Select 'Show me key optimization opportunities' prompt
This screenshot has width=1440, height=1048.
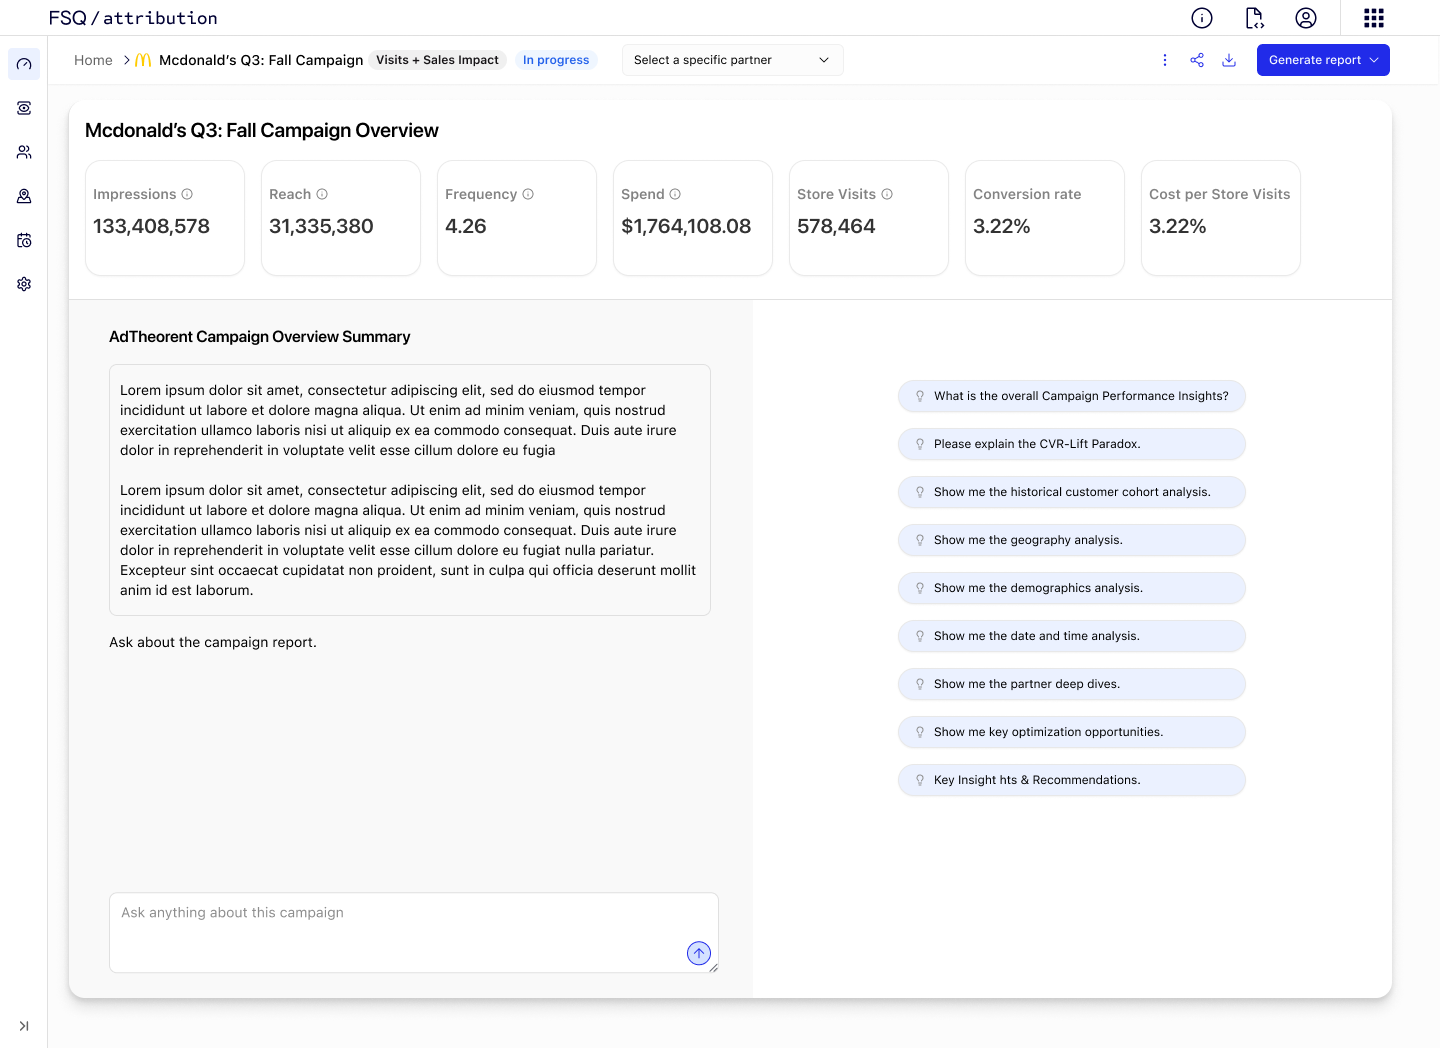tap(1071, 732)
